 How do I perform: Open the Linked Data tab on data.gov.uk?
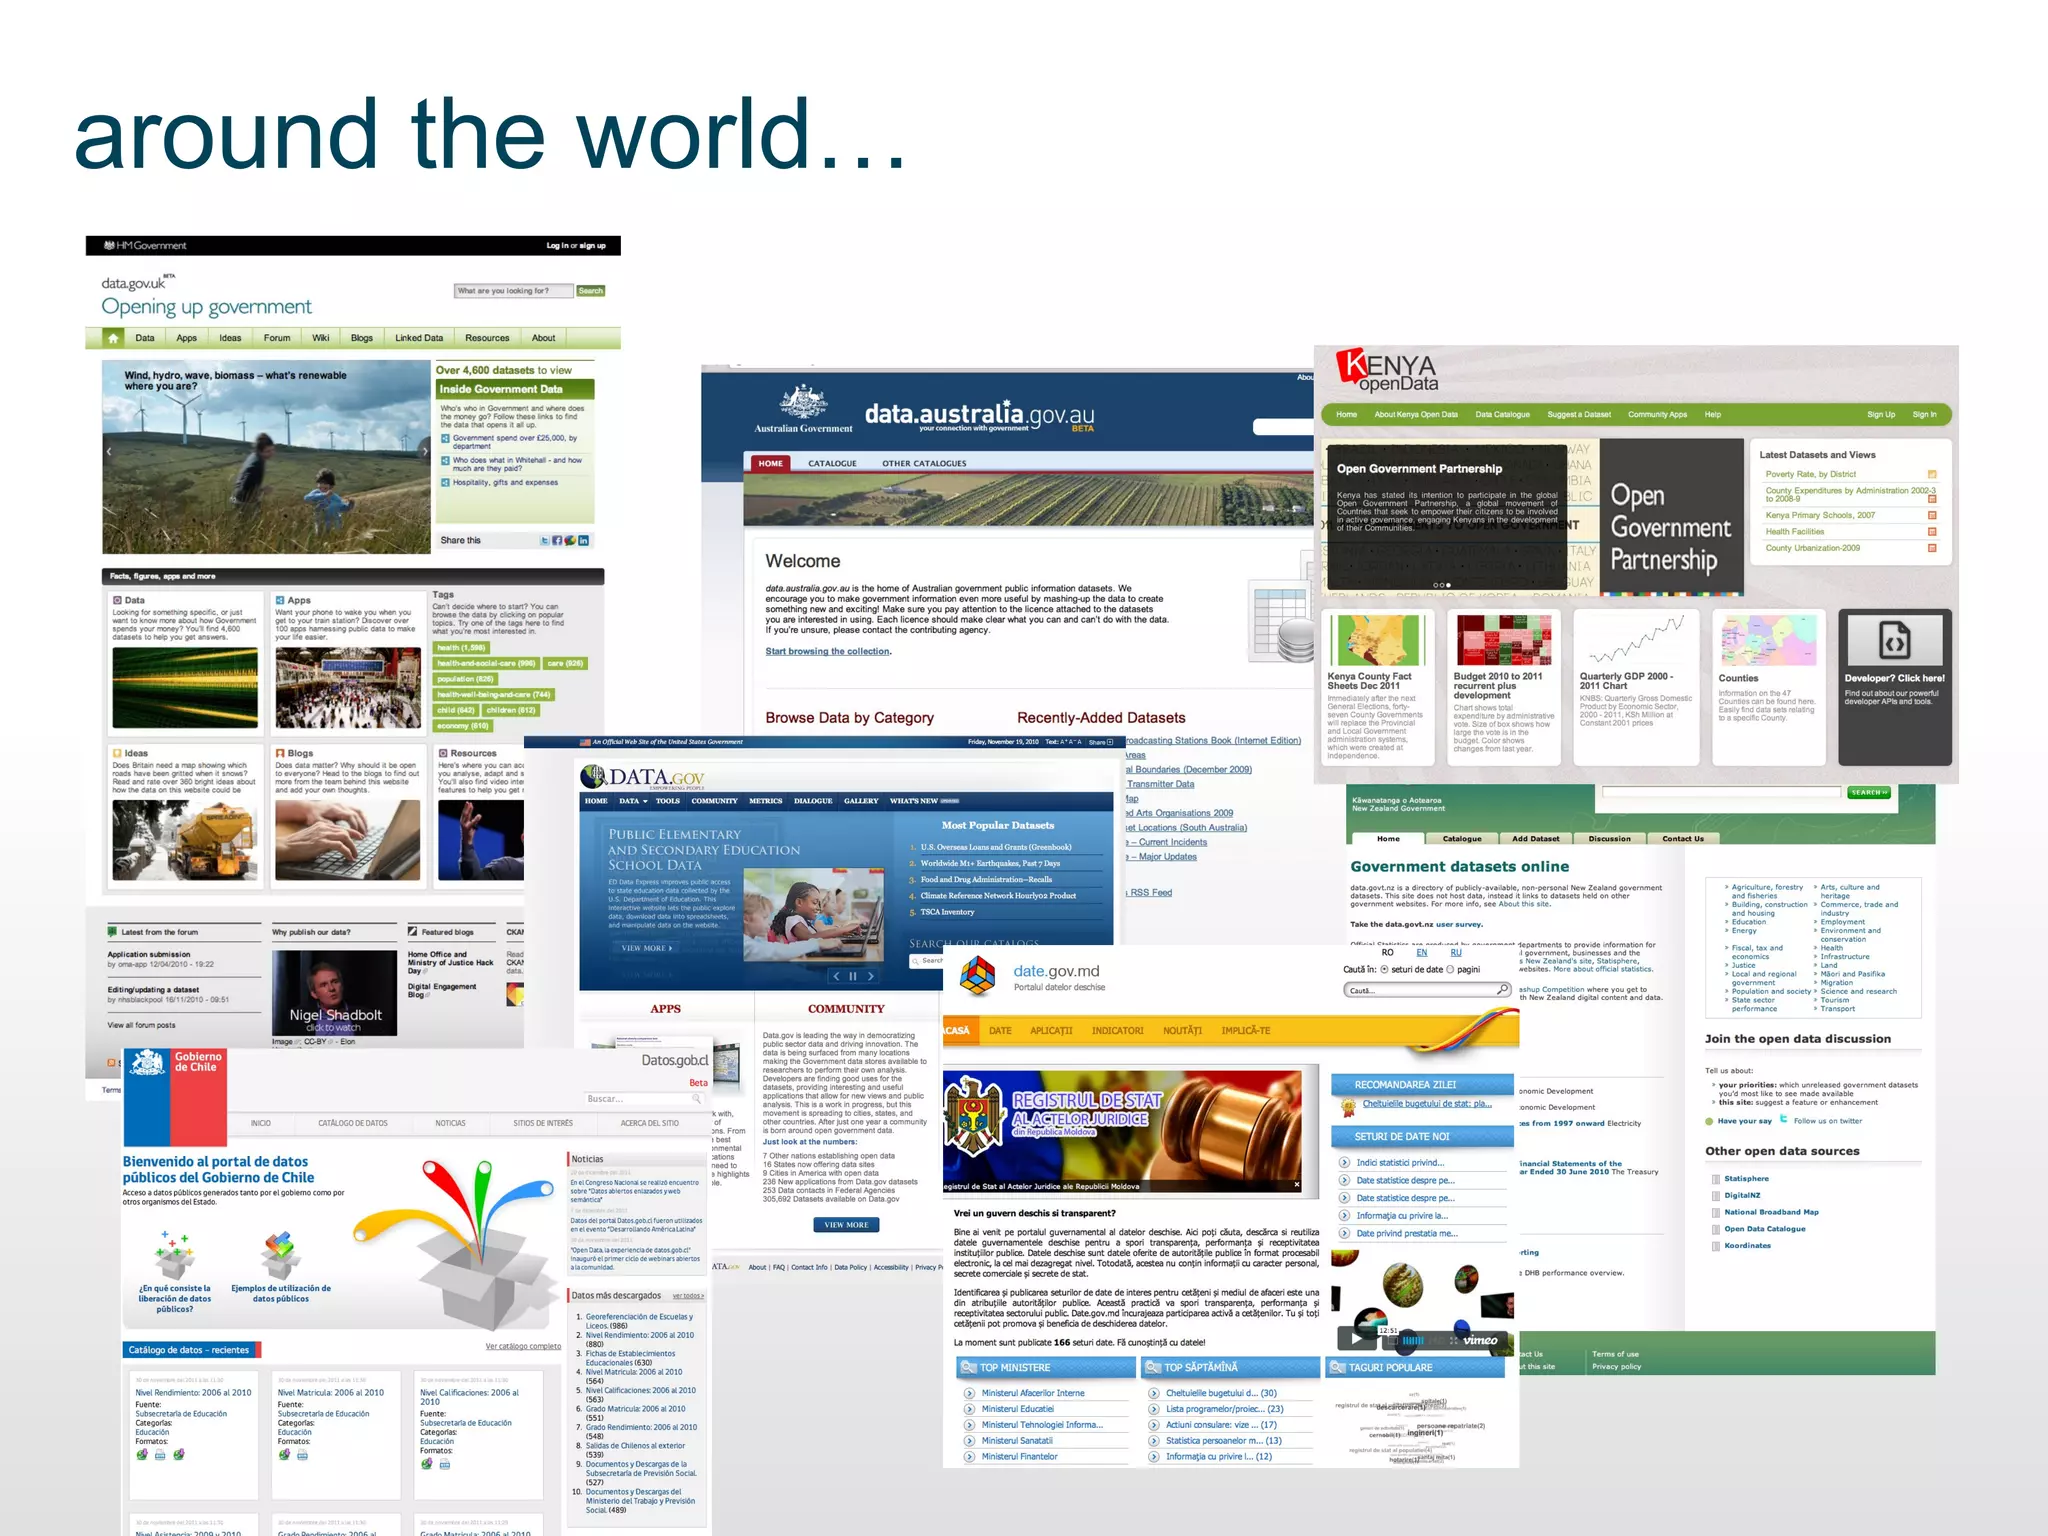[418, 338]
